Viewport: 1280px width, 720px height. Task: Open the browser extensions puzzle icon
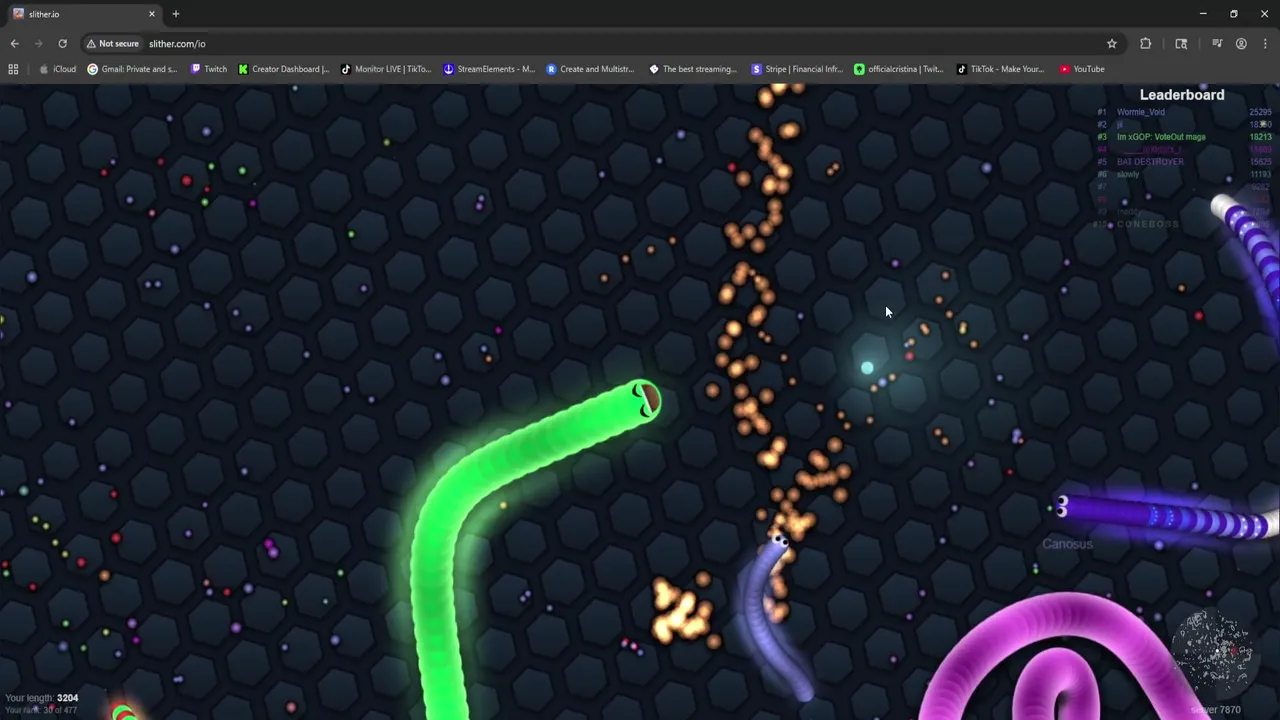(x=1146, y=43)
